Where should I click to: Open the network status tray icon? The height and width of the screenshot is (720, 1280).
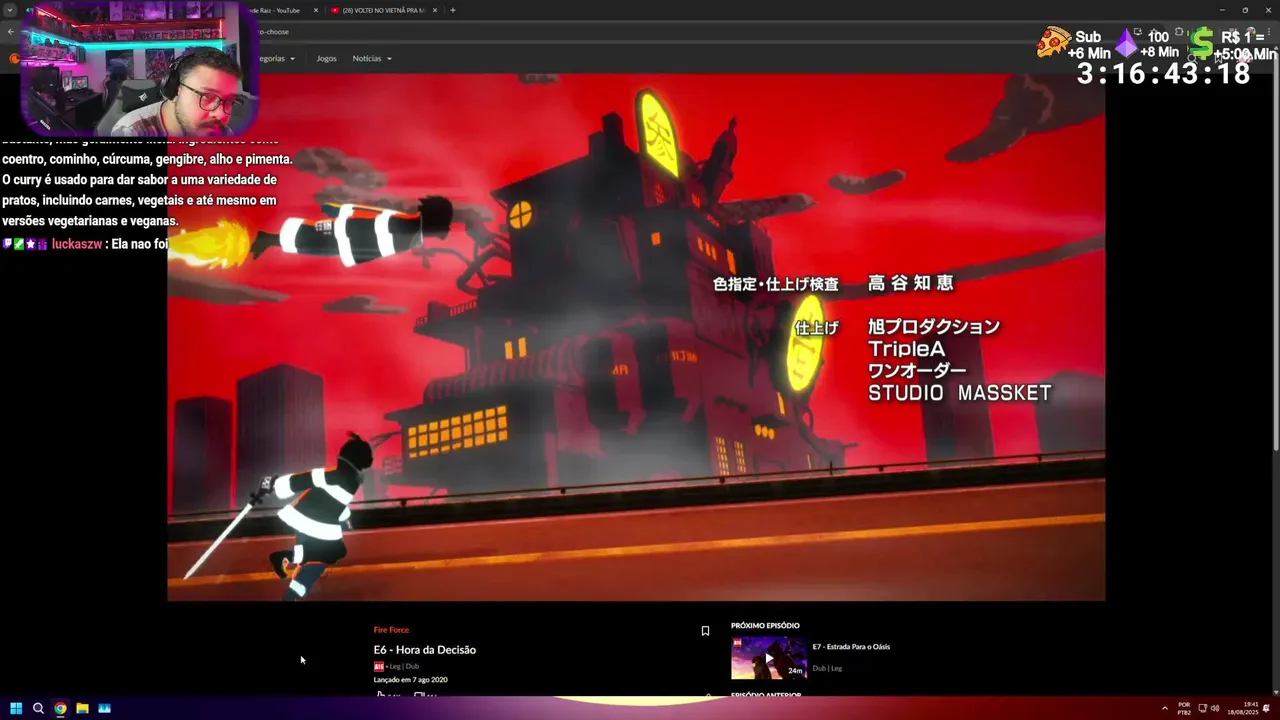click(x=1203, y=708)
